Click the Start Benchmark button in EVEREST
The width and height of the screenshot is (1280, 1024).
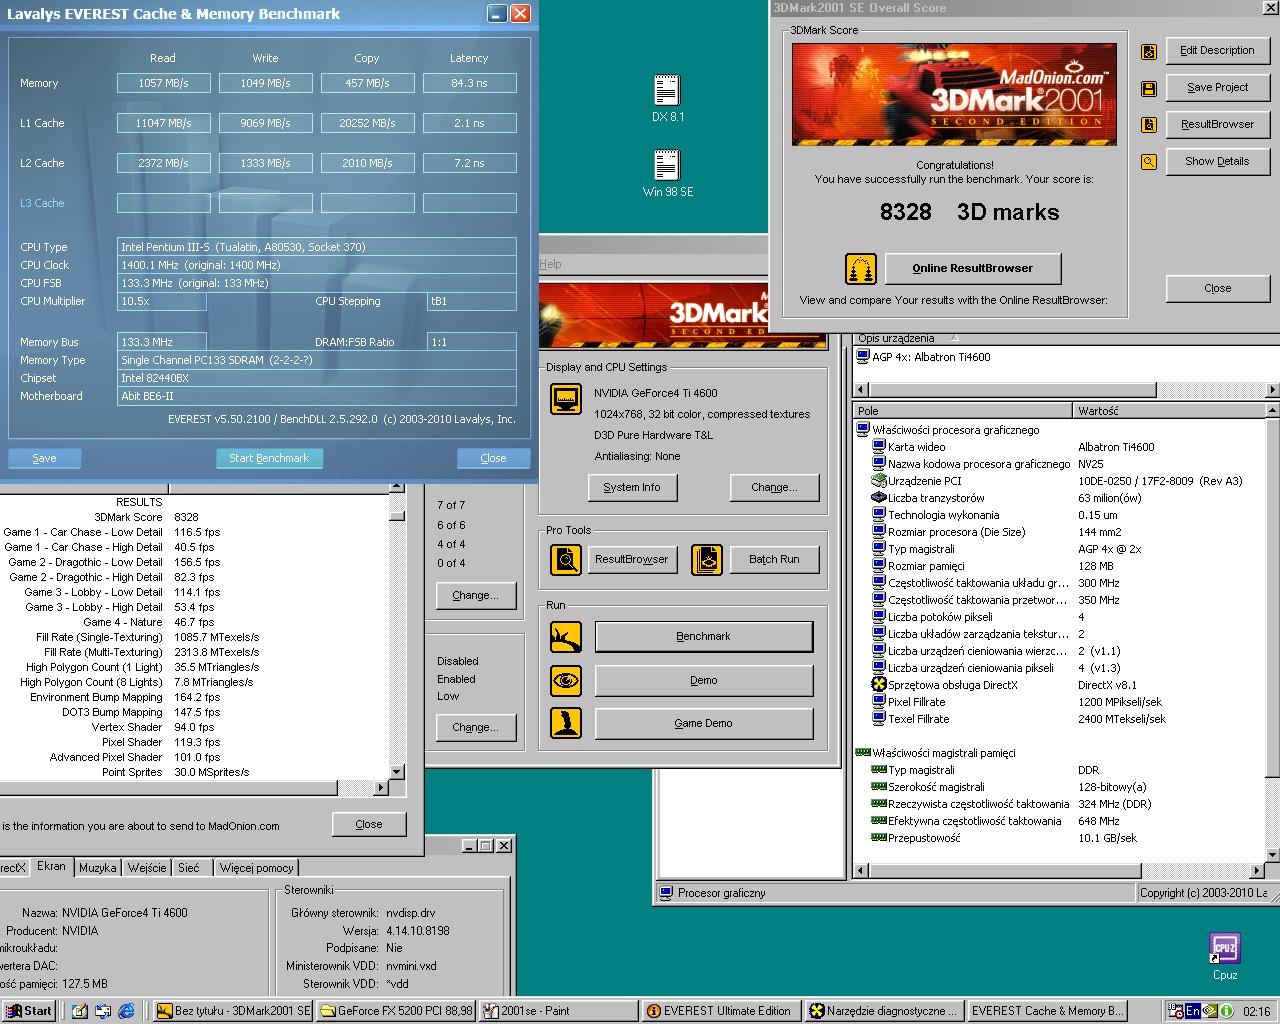coord(269,458)
